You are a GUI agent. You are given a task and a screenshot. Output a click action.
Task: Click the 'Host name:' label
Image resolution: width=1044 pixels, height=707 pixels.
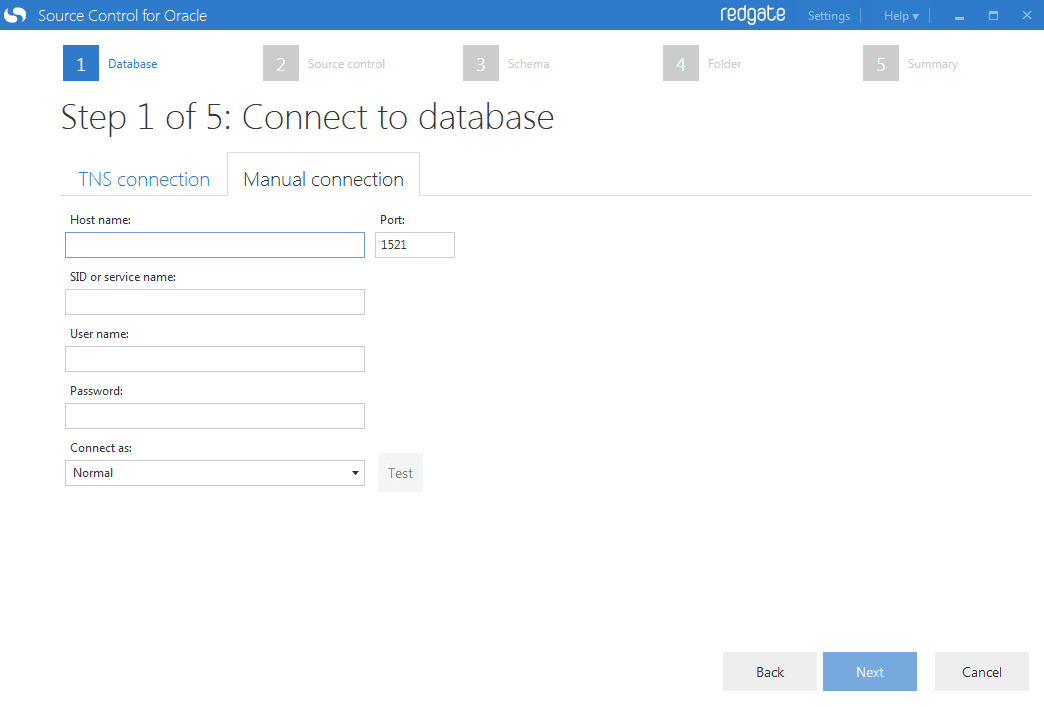pyautogui.click(x=101, y=220)
